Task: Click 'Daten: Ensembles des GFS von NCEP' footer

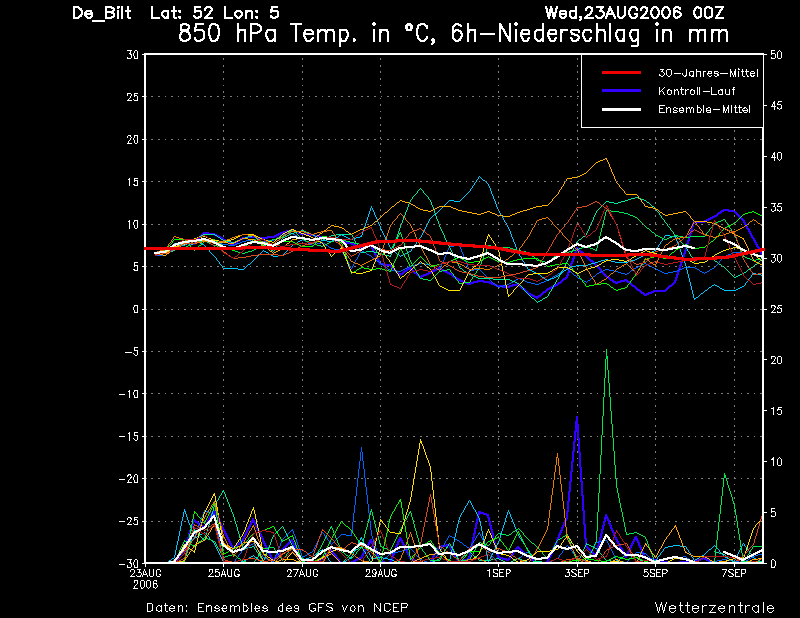Action: coord(277,608)
